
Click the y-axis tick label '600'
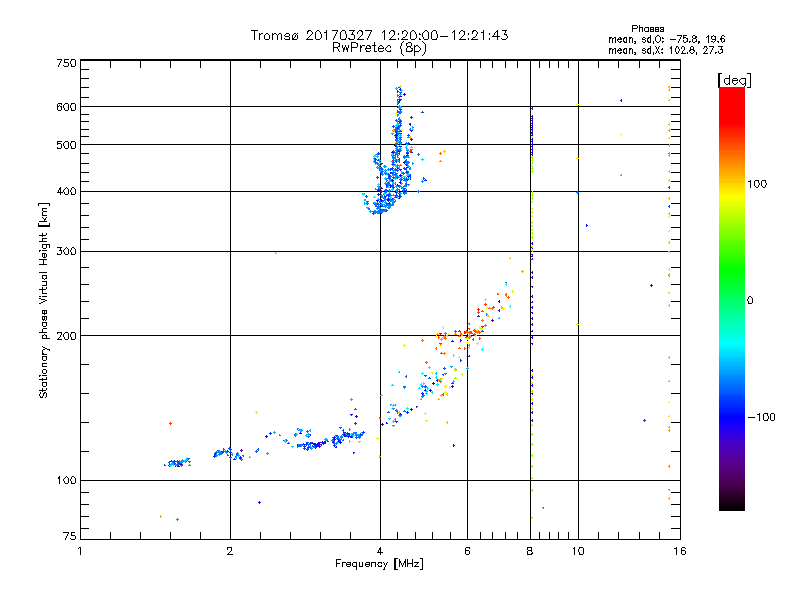point(66,107)
